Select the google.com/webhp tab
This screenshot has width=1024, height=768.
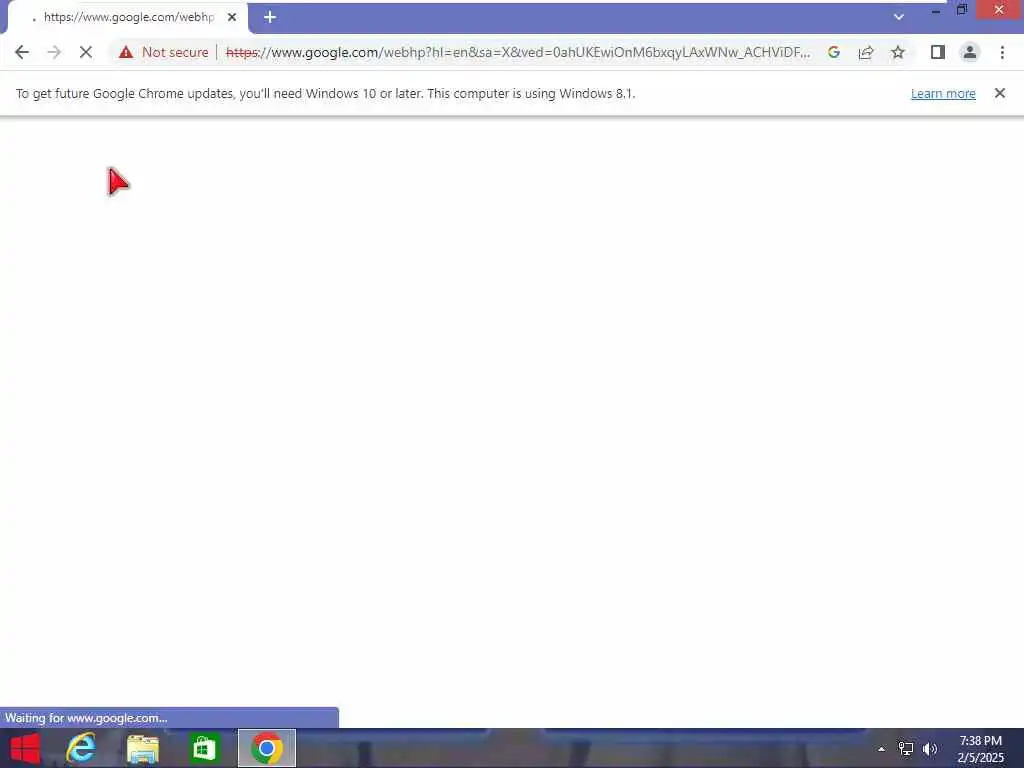(x=127, y=17)
